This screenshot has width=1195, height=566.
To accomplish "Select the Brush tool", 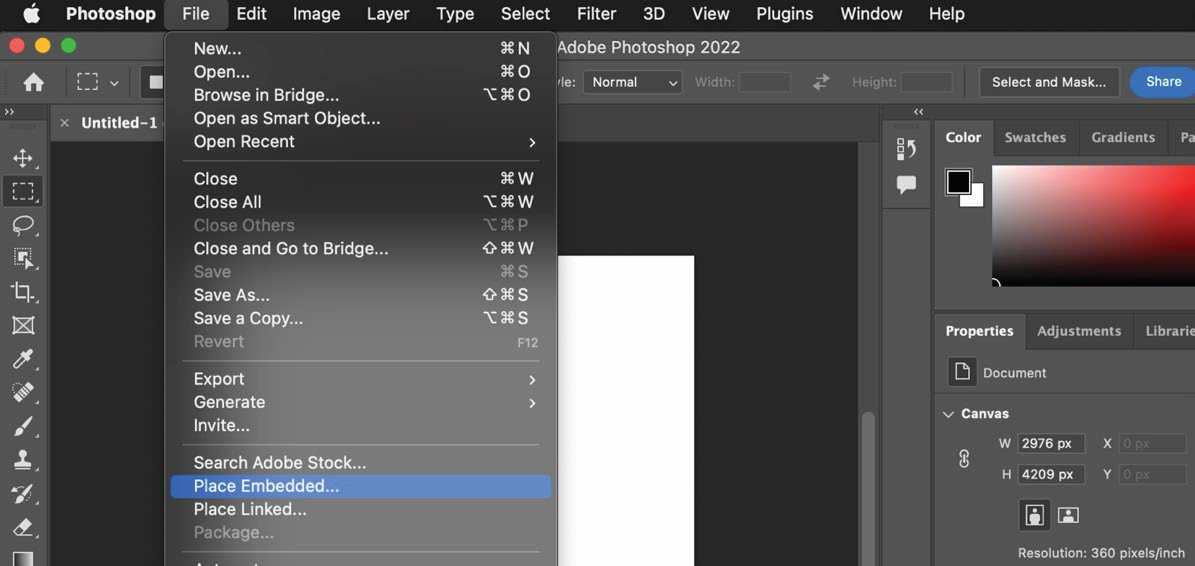I will 23,427.
